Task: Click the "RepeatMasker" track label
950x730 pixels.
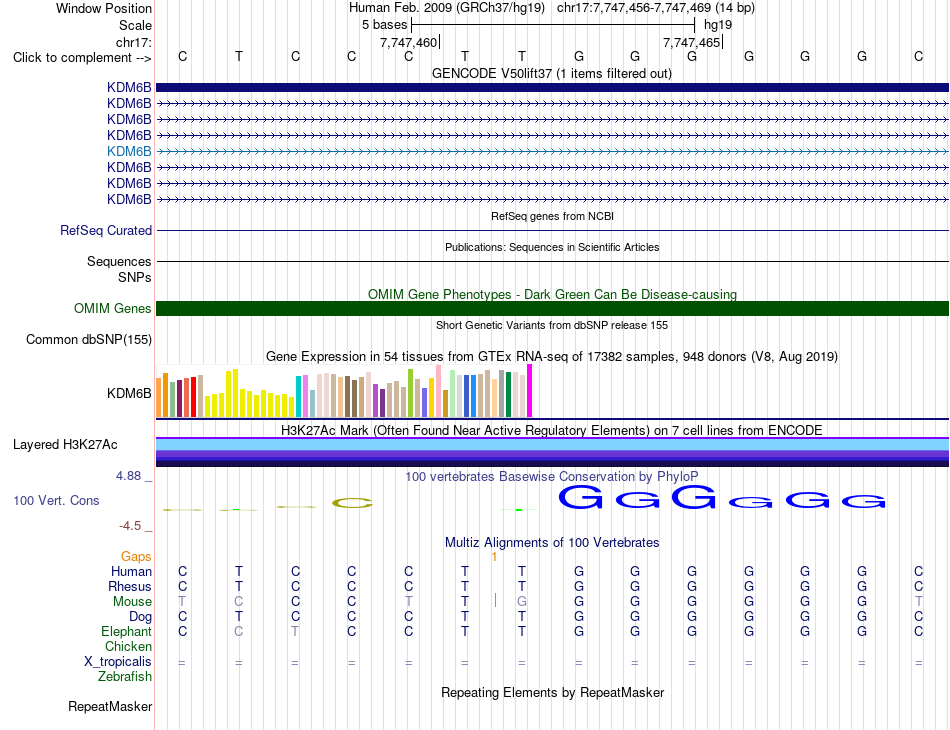Action: 110,706
